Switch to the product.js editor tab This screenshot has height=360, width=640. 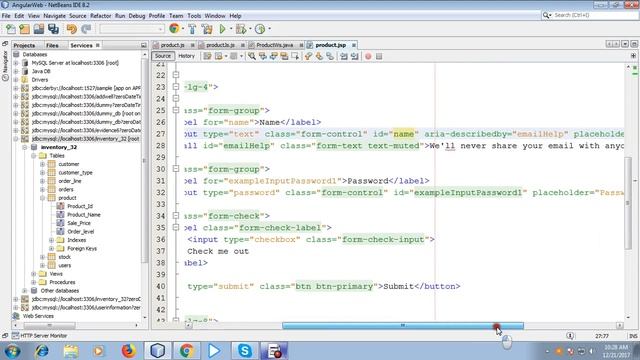[x=173, y=45]
